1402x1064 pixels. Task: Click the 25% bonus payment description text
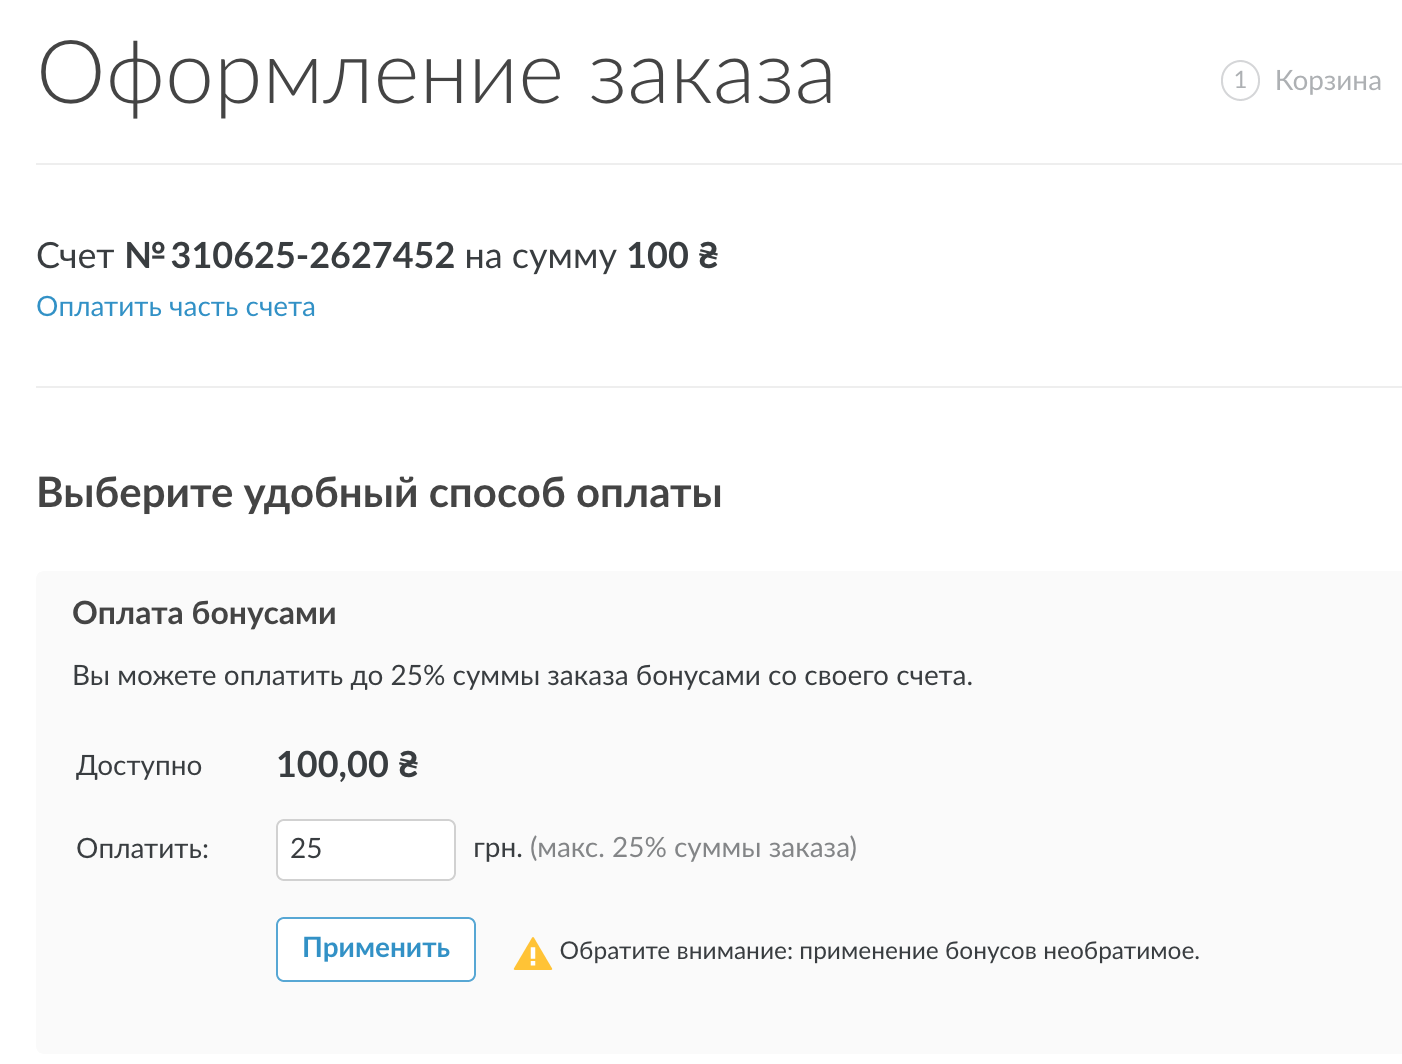click(x=522, y=676)
